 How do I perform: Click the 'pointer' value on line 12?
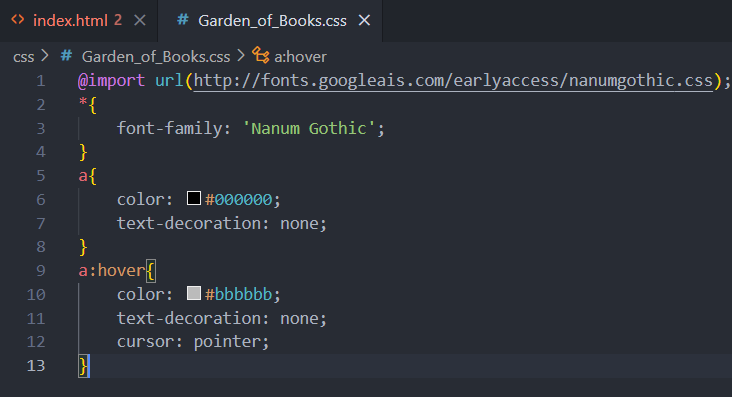[227, 342]
